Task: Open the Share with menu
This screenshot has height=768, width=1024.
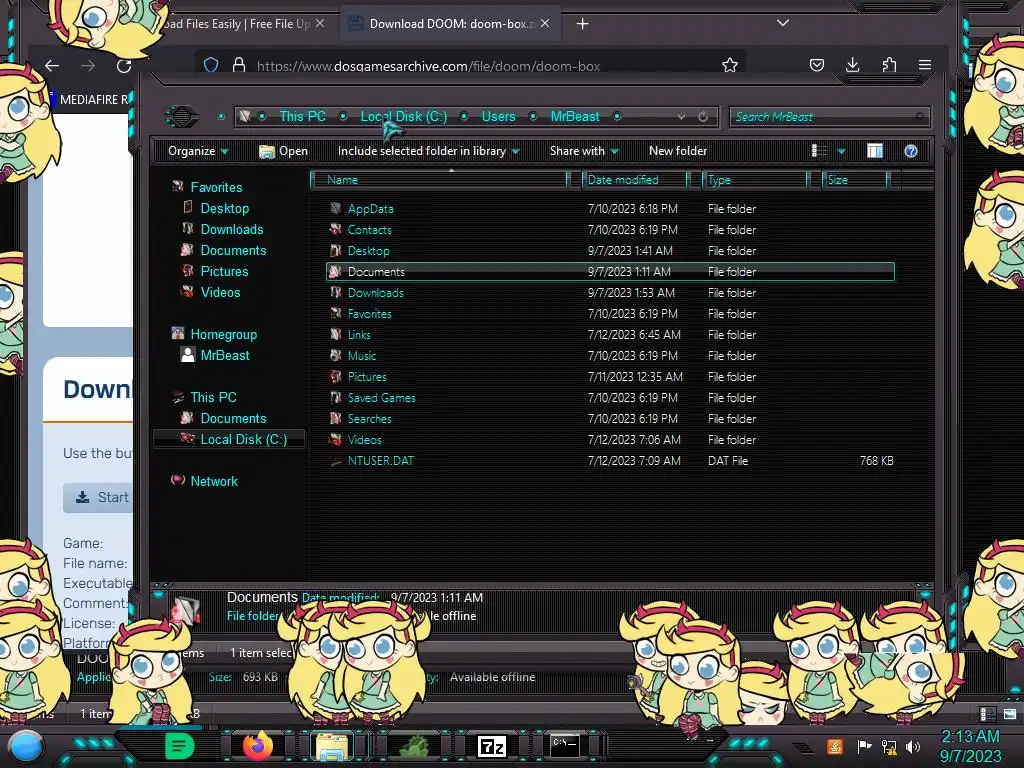Action: click(584, 151)
